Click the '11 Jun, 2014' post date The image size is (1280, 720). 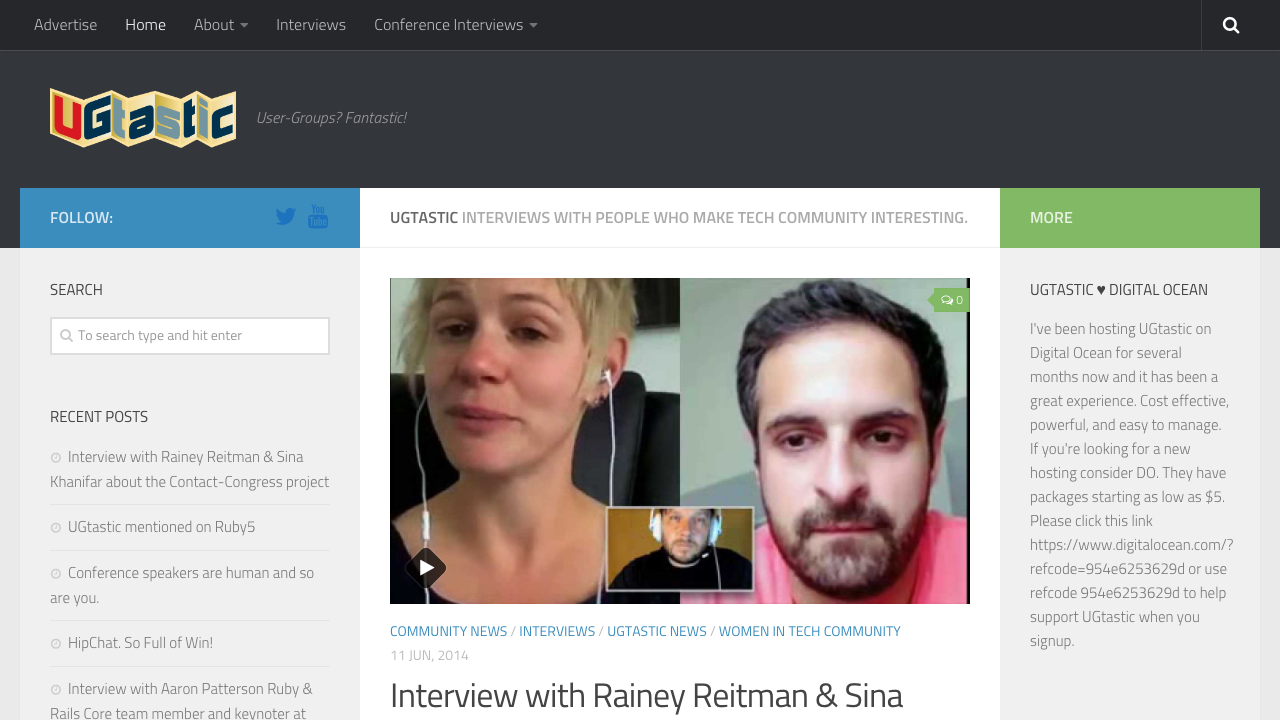[x=429, y=656]
